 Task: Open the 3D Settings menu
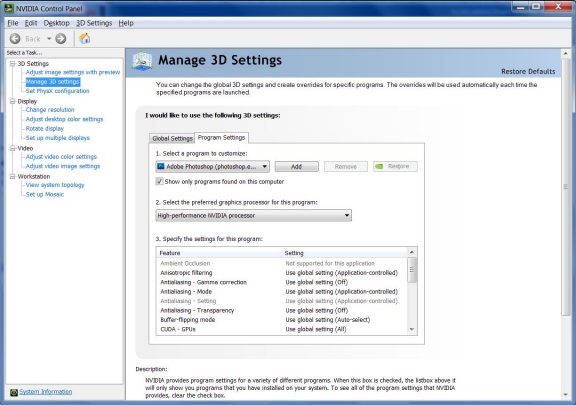(94, 23)
